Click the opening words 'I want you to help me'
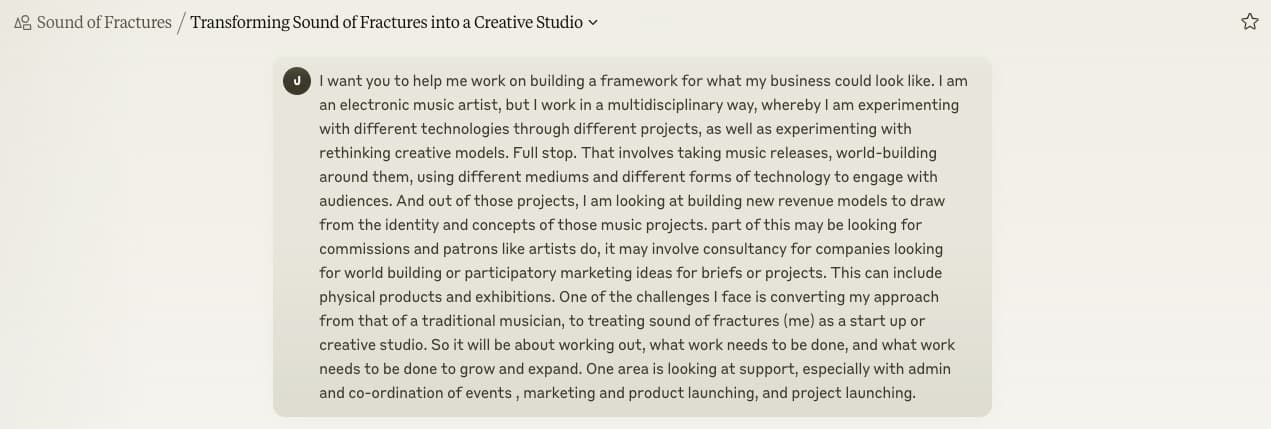 (394, 81)
